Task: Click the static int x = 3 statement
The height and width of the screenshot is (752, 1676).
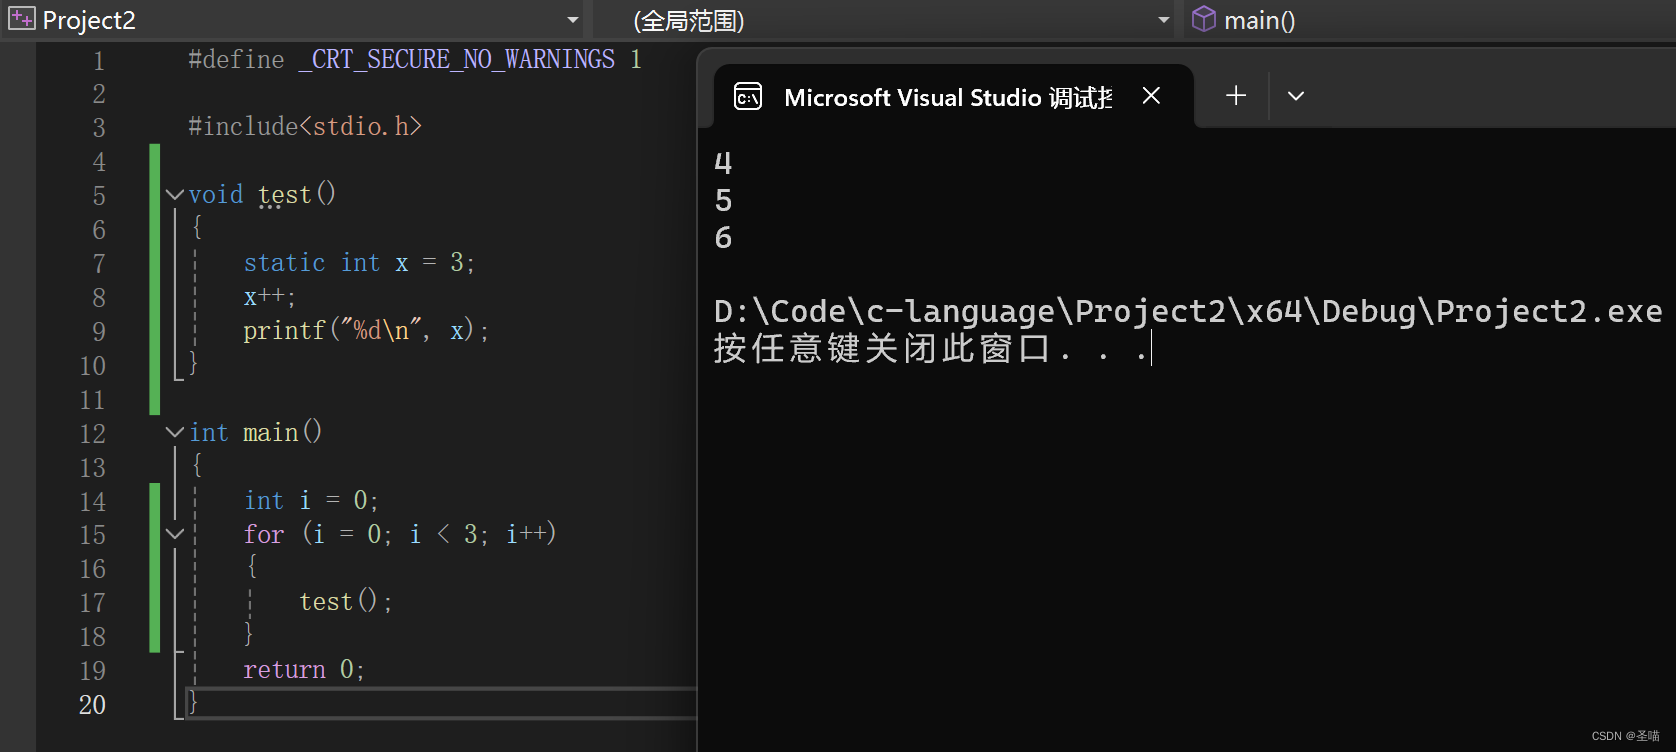Action: (x=359, y=263)
